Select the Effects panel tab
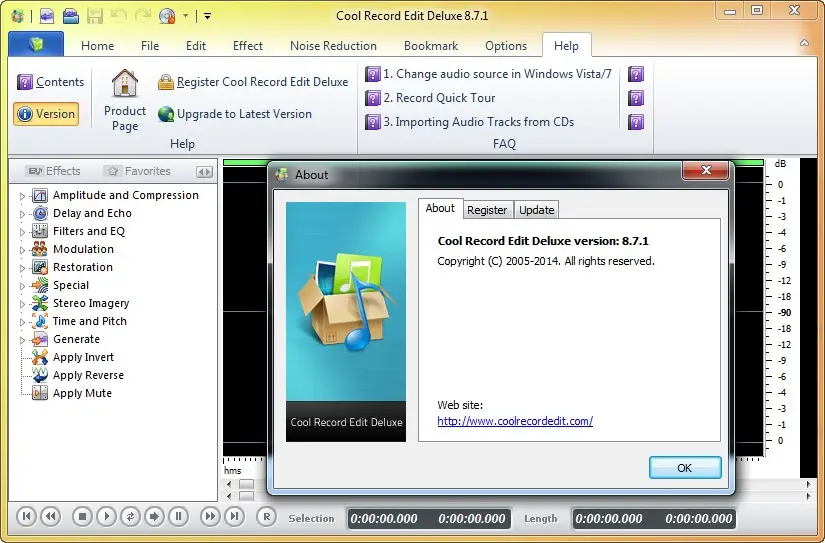Viewport: 825px width, 543px height. [54, 171]
